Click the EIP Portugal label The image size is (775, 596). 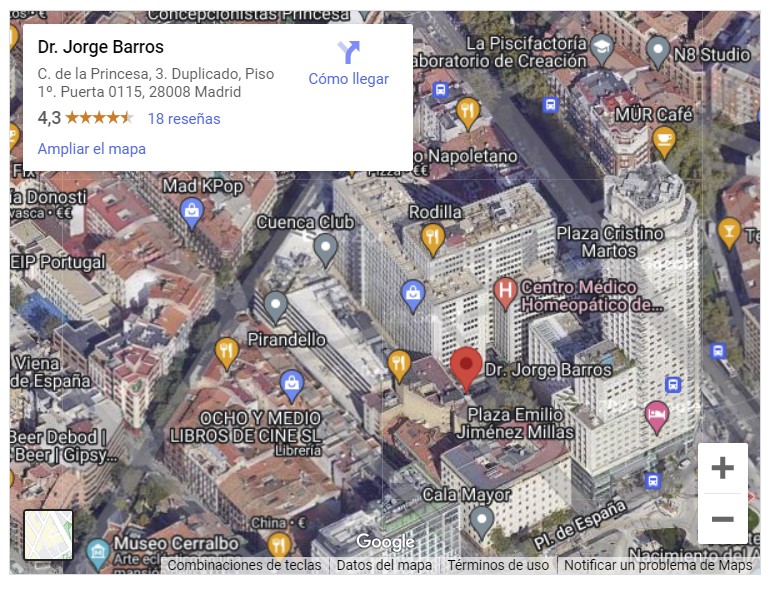pos(58,262)
